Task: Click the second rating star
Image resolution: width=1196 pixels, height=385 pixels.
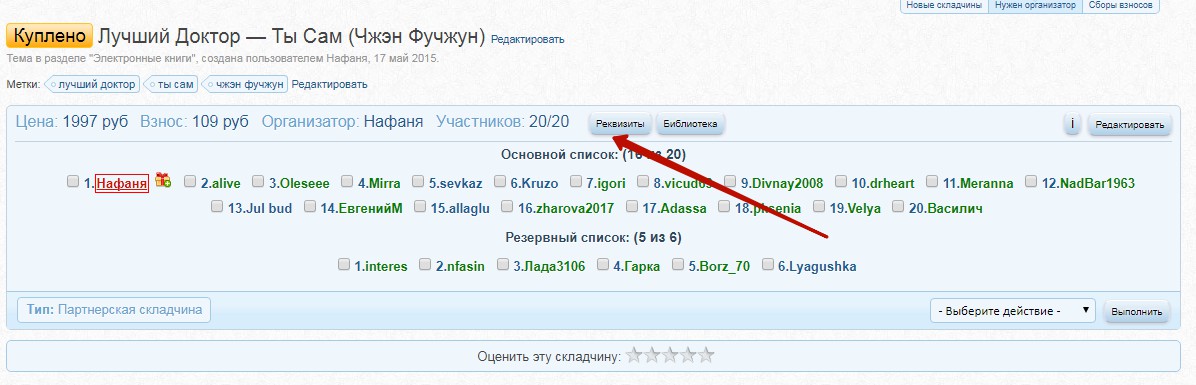Action: click(x=651, y=355)
